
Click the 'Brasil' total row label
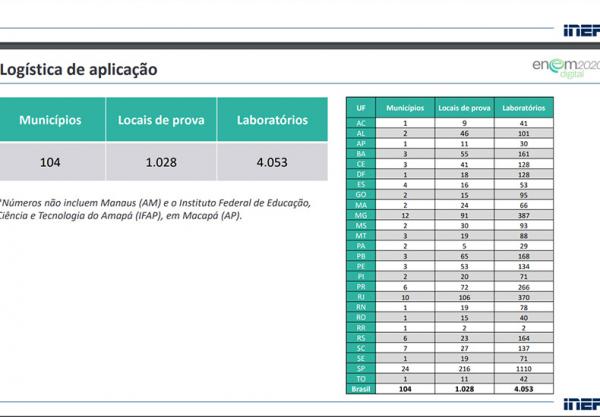pyautogui.click(x=361, y=389)
